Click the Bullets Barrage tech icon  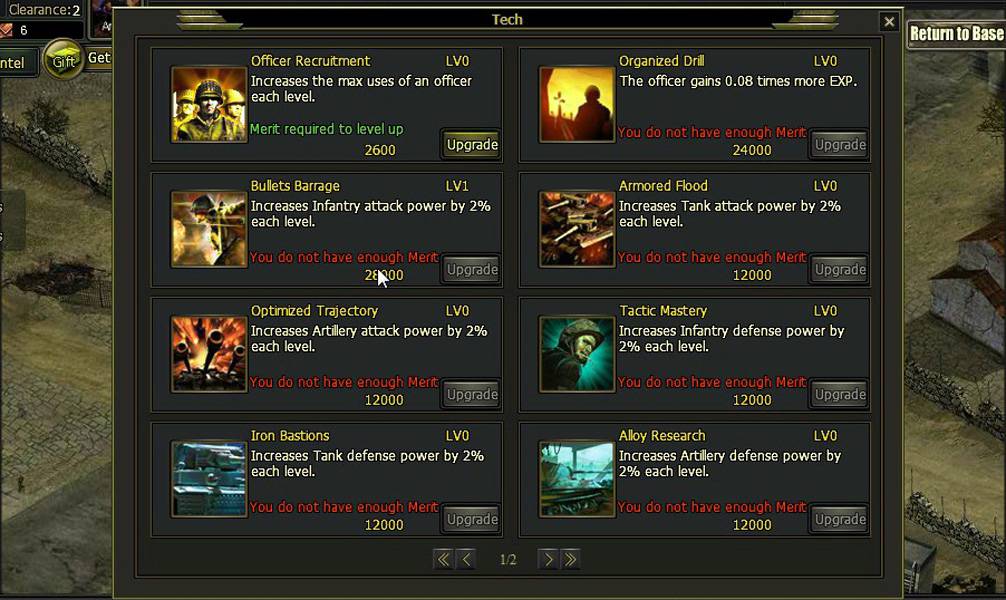(x=209, y=229)
